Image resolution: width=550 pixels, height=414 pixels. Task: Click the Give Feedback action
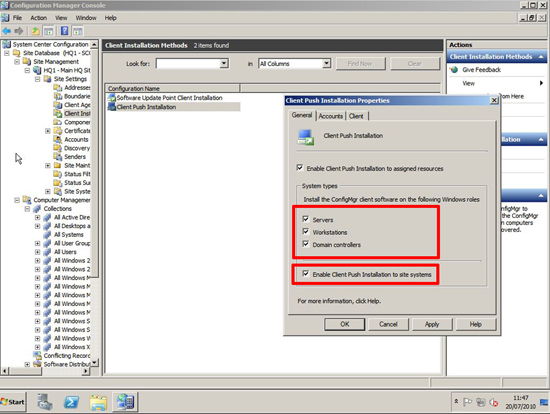(x=481, y=70)
